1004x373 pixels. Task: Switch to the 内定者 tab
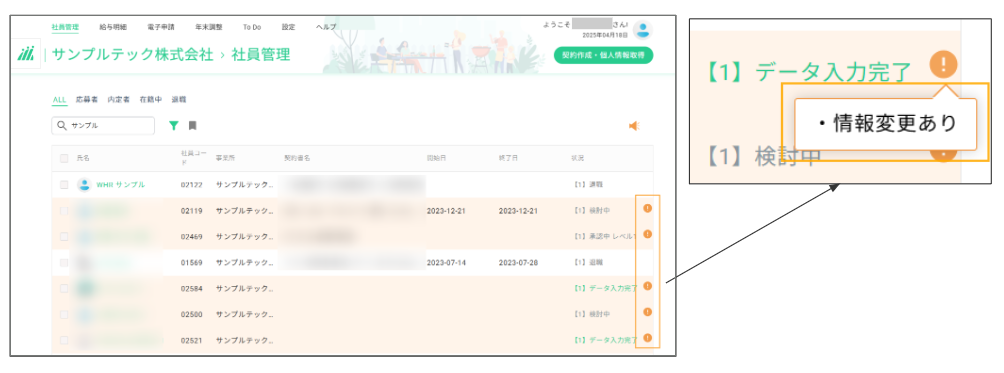[x=118, y=100]
